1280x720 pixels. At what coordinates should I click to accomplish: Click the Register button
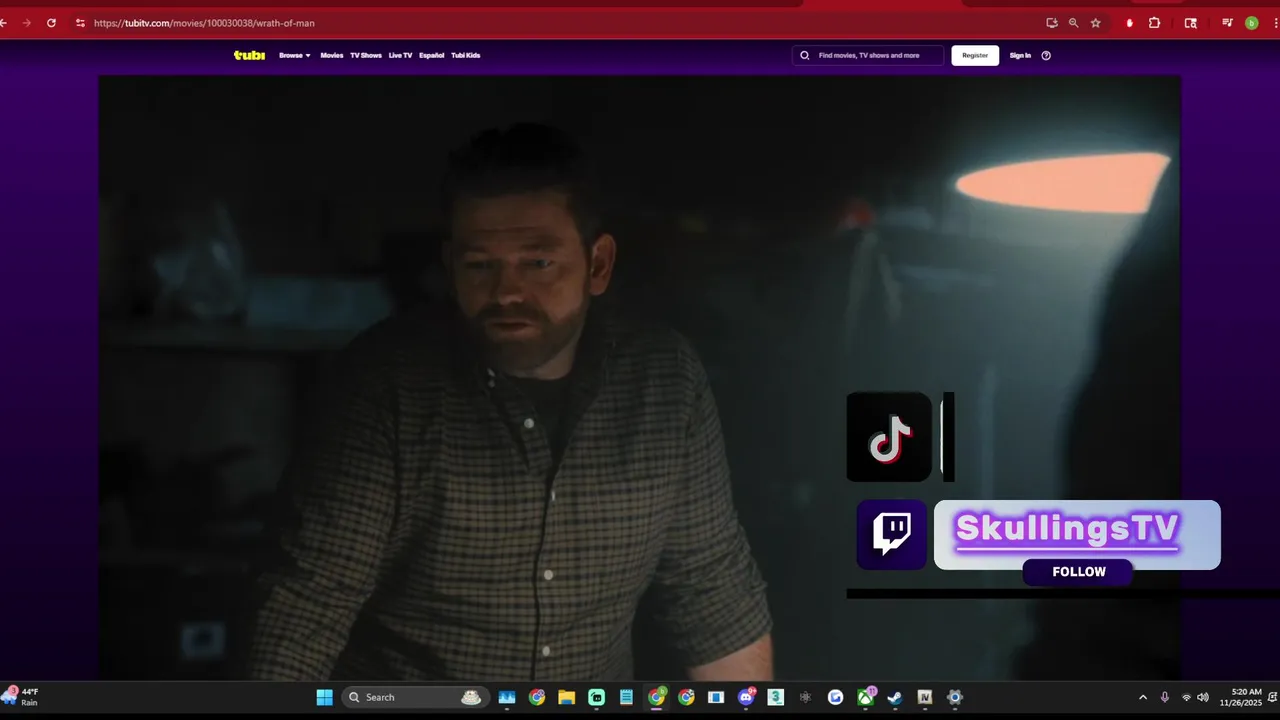pos(975,55)
